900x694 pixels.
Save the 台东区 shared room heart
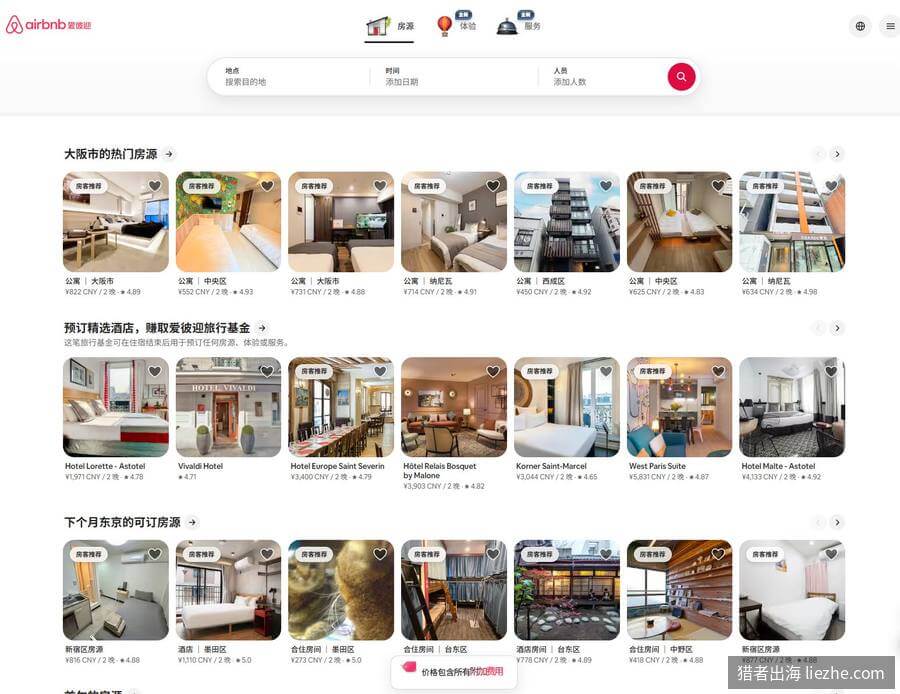tap(493, 554)
